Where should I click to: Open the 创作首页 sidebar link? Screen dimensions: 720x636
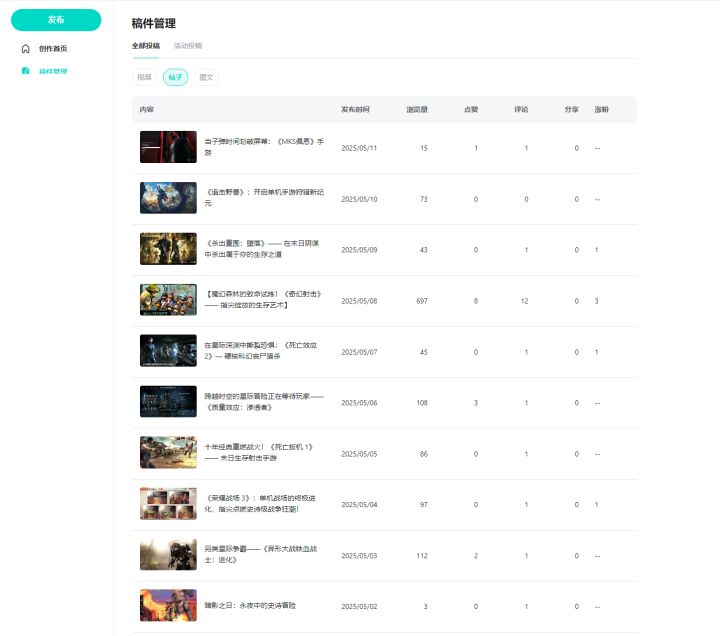point(53,49)
